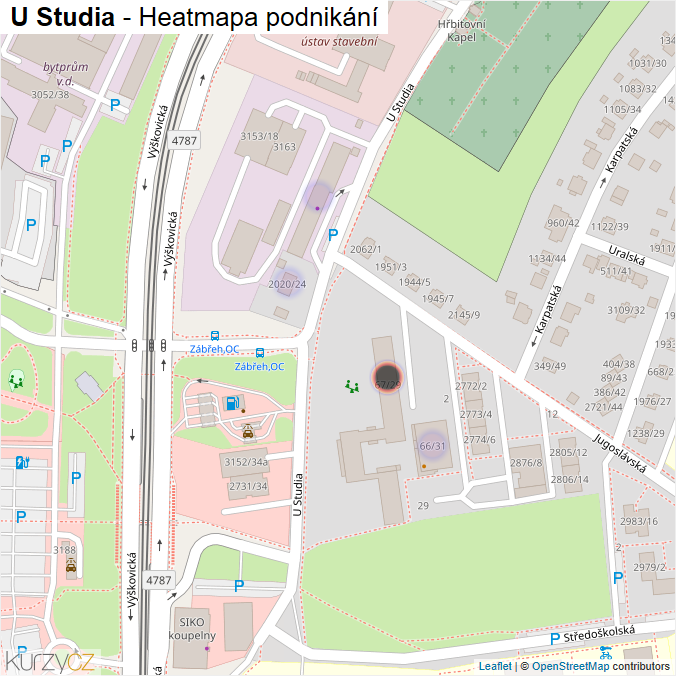Viewport: 676px width, 676px height.
Task: Click the car wash icon near 3188
Action: 71,565
